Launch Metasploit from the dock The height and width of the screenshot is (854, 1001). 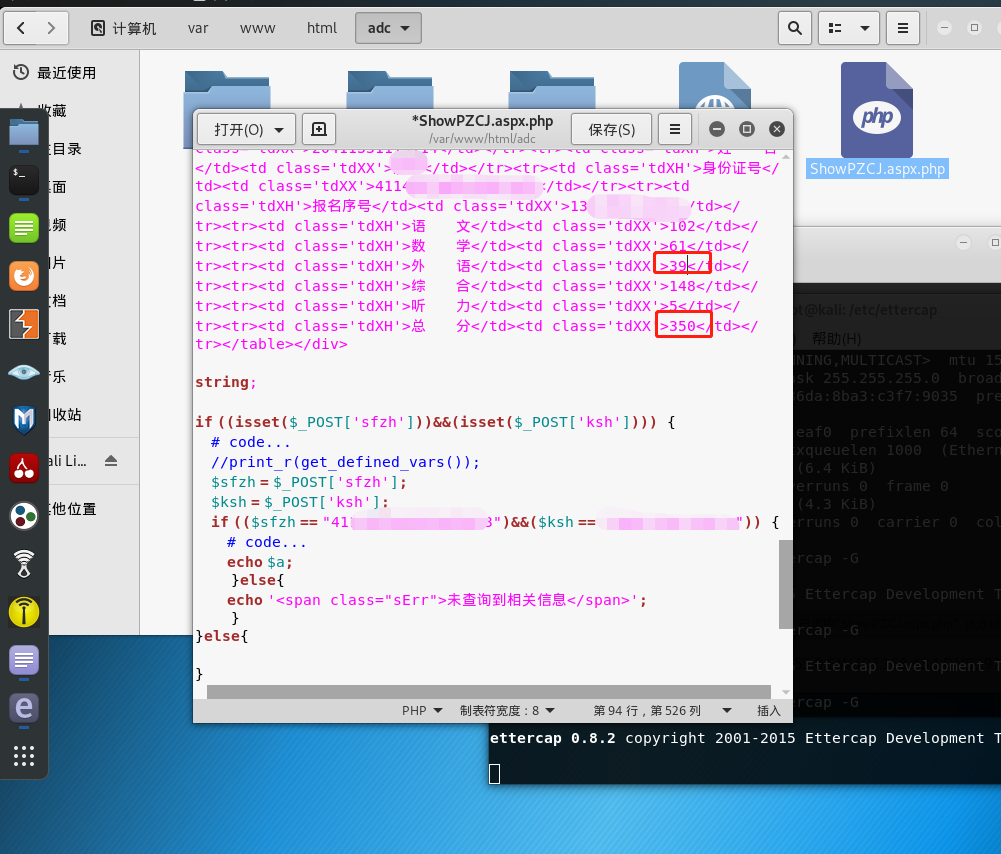tap(24, 419)
